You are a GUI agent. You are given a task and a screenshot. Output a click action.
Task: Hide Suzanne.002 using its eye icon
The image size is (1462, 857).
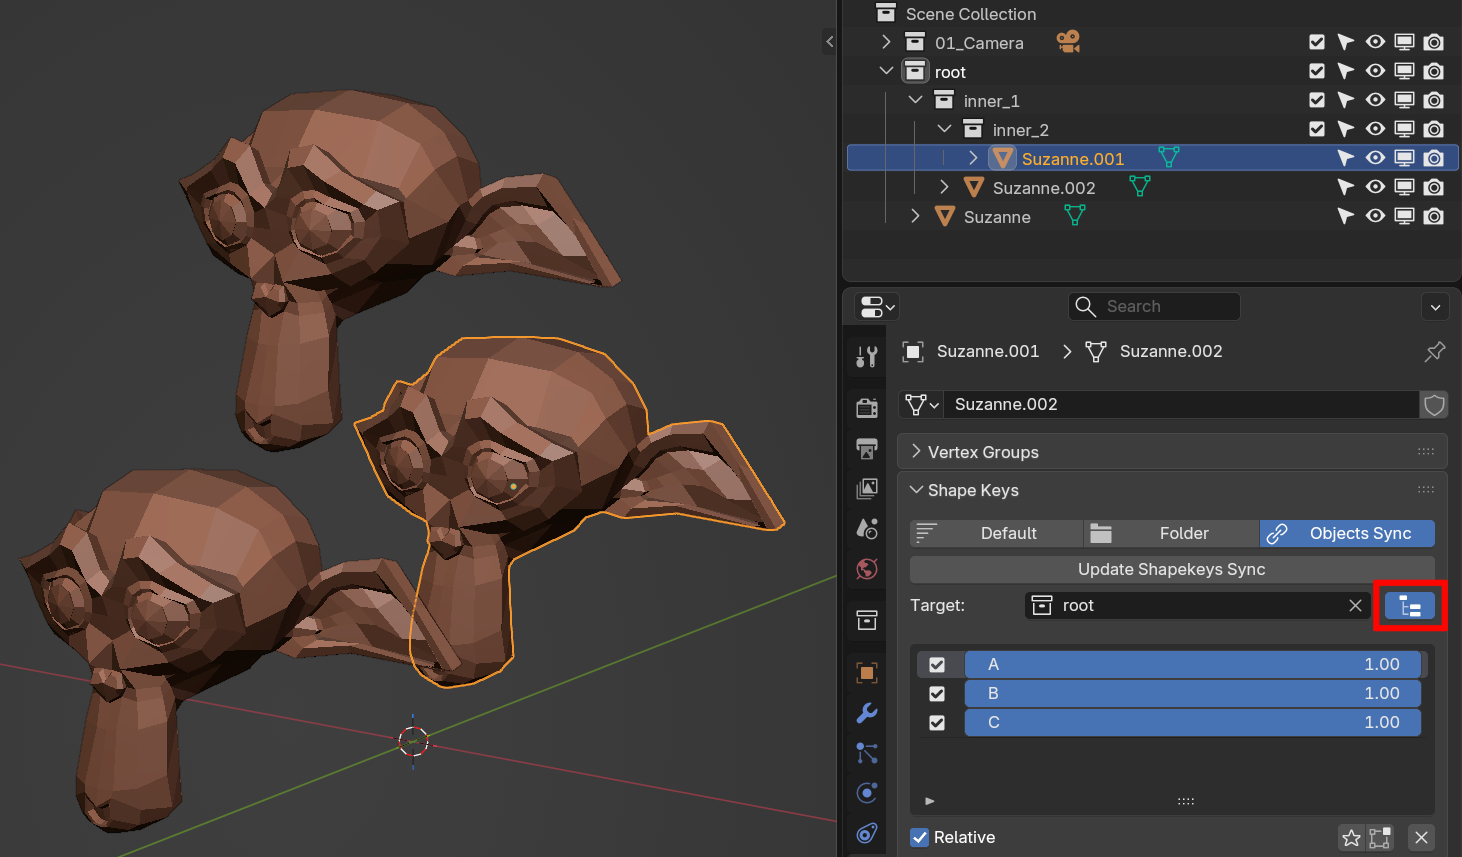(x=1375, y=188)
